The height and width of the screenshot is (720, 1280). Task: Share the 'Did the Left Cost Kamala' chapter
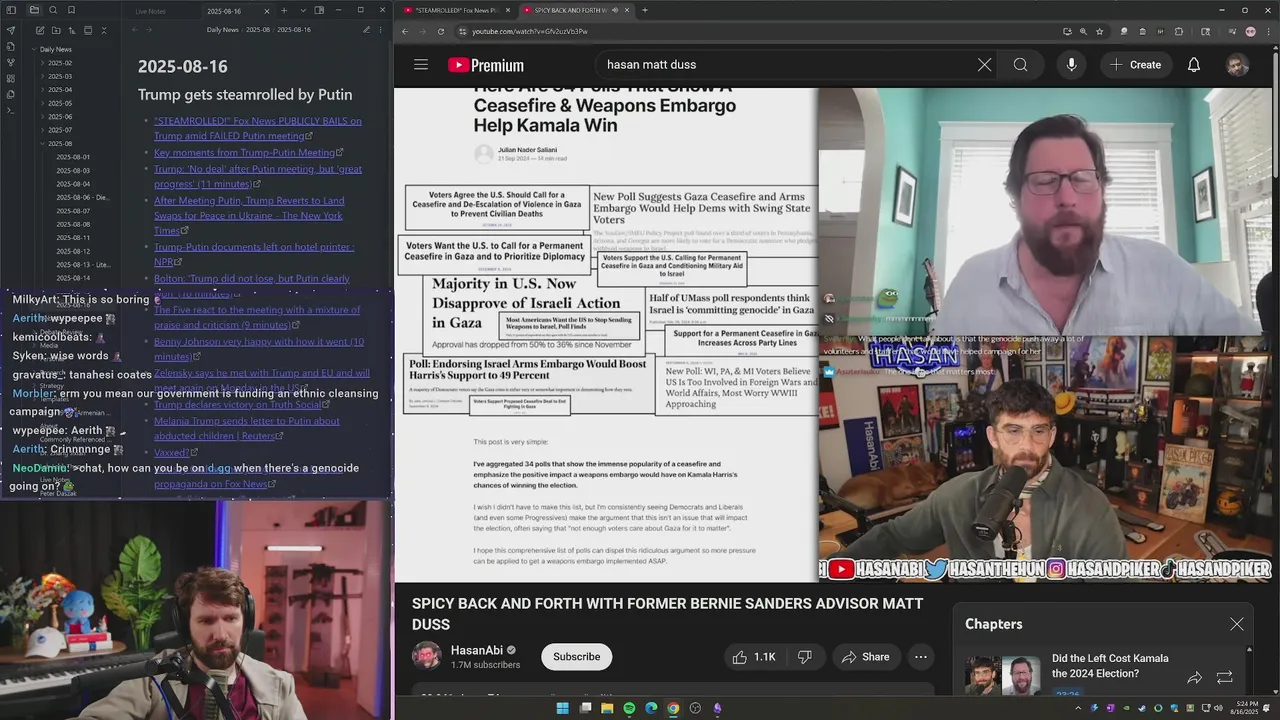[1194, 677]
